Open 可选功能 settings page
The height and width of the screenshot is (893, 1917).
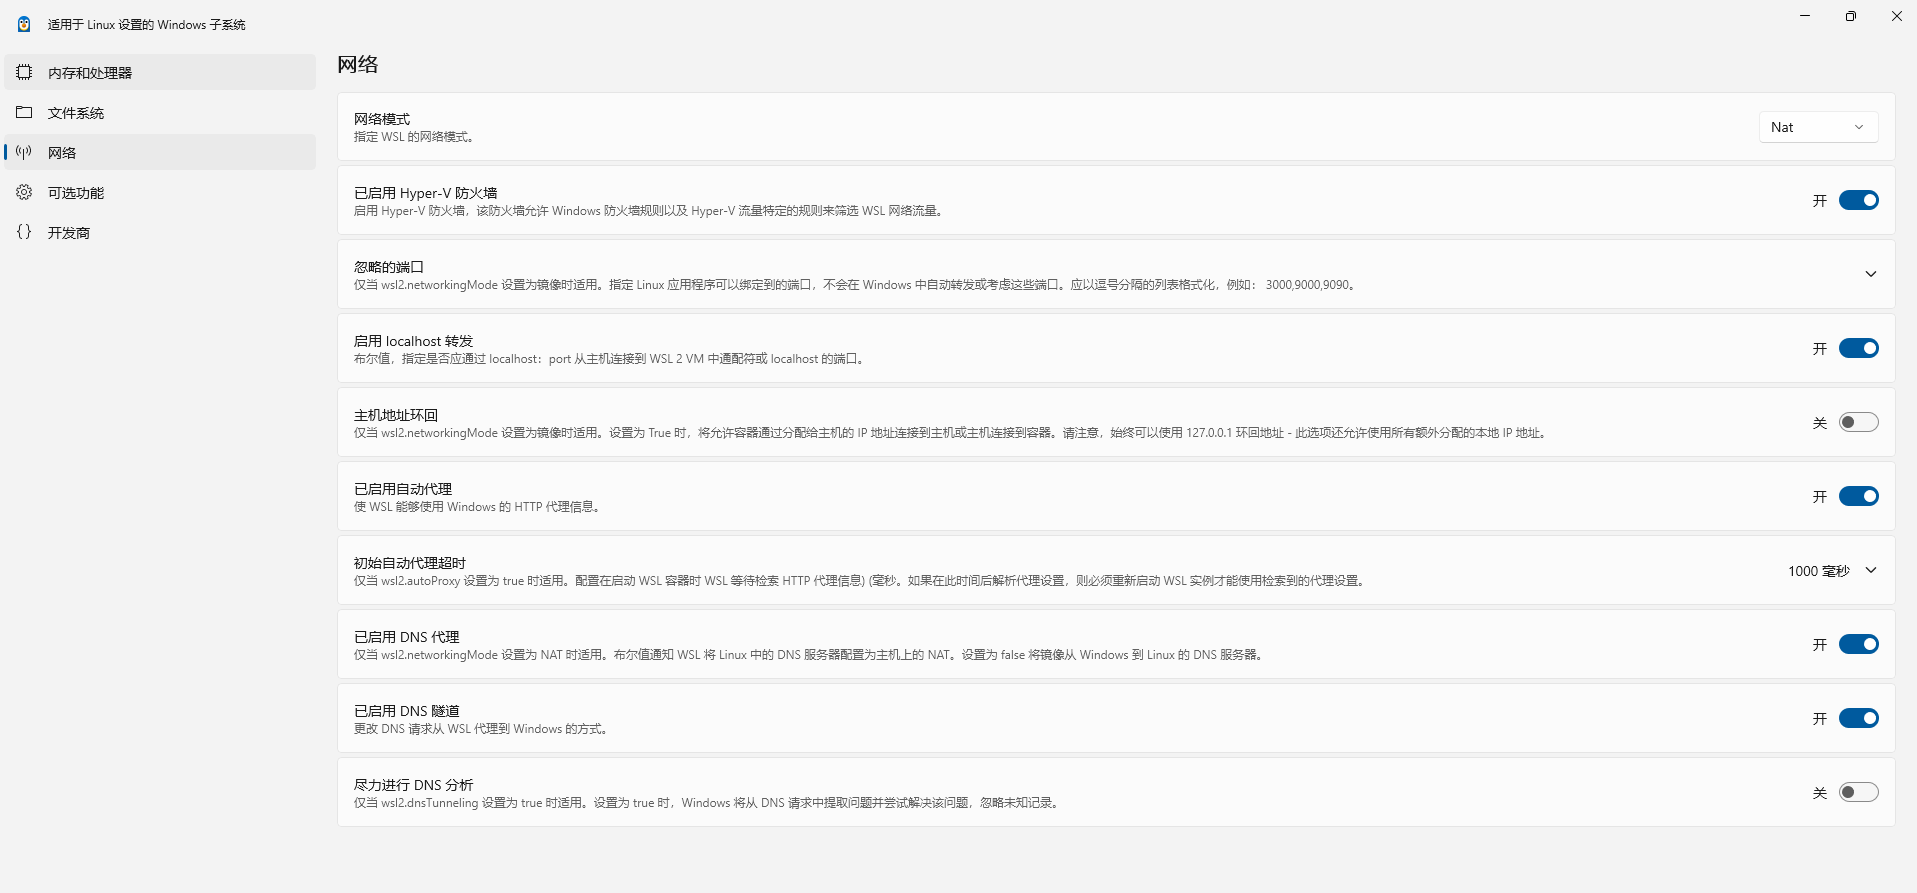click(160, 192)
